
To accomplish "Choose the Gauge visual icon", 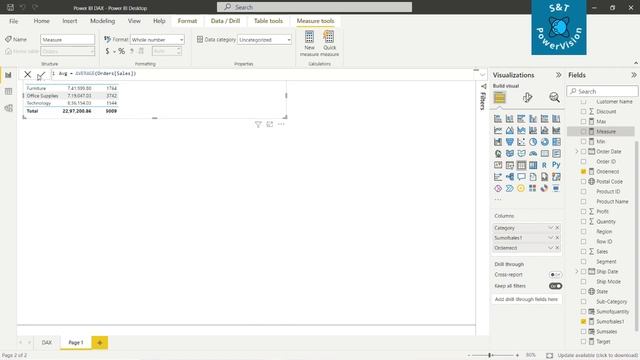I will coord(533,153).
